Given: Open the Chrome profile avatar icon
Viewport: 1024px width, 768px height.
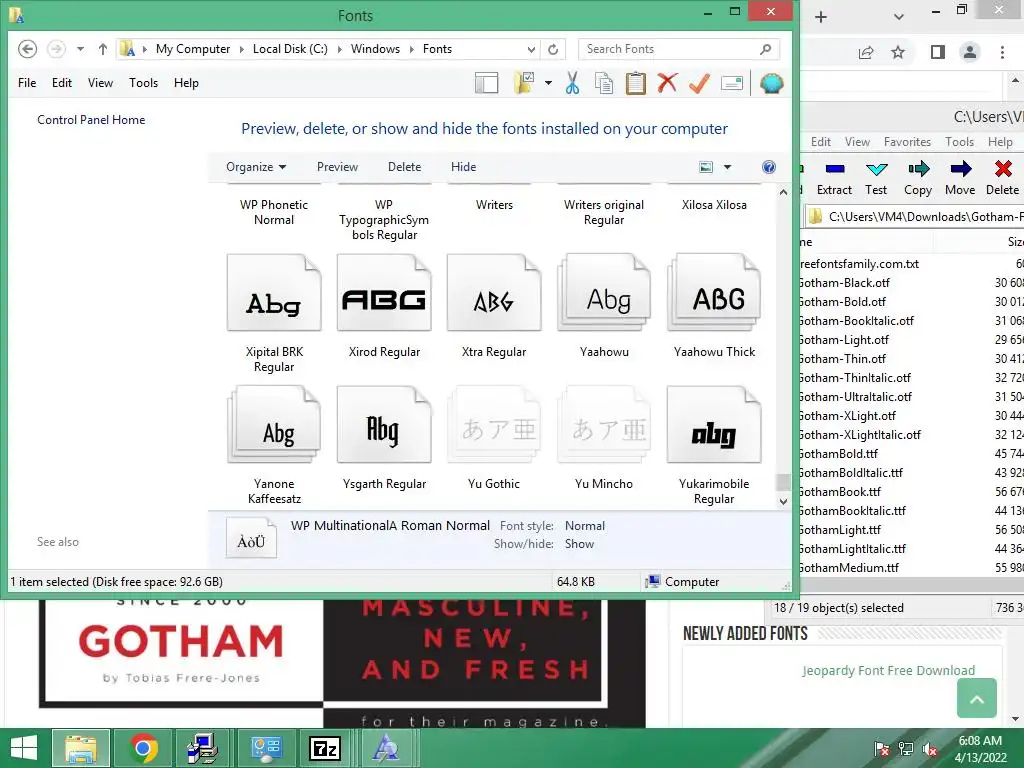Looking at the screenshot, I should click(970, 52).
